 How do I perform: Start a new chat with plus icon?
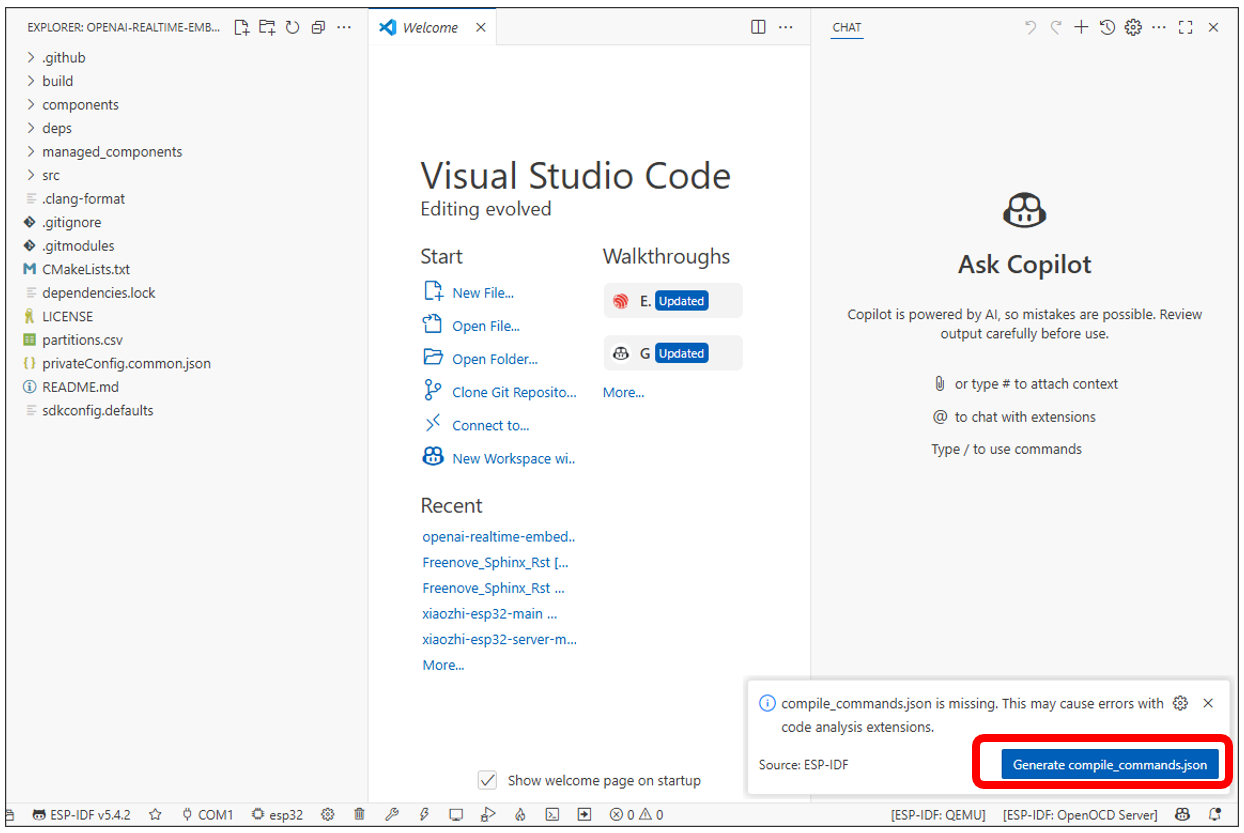click(1081, 27)
